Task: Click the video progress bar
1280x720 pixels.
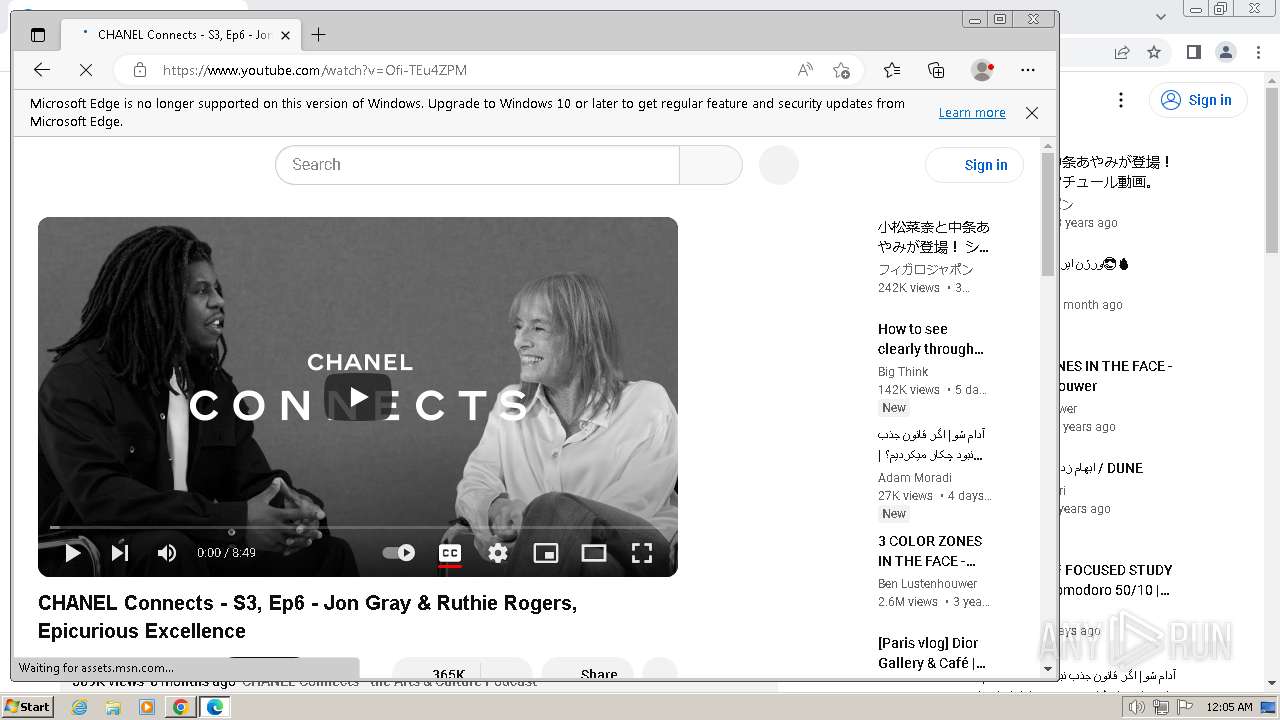Action: tap(358, 527)
